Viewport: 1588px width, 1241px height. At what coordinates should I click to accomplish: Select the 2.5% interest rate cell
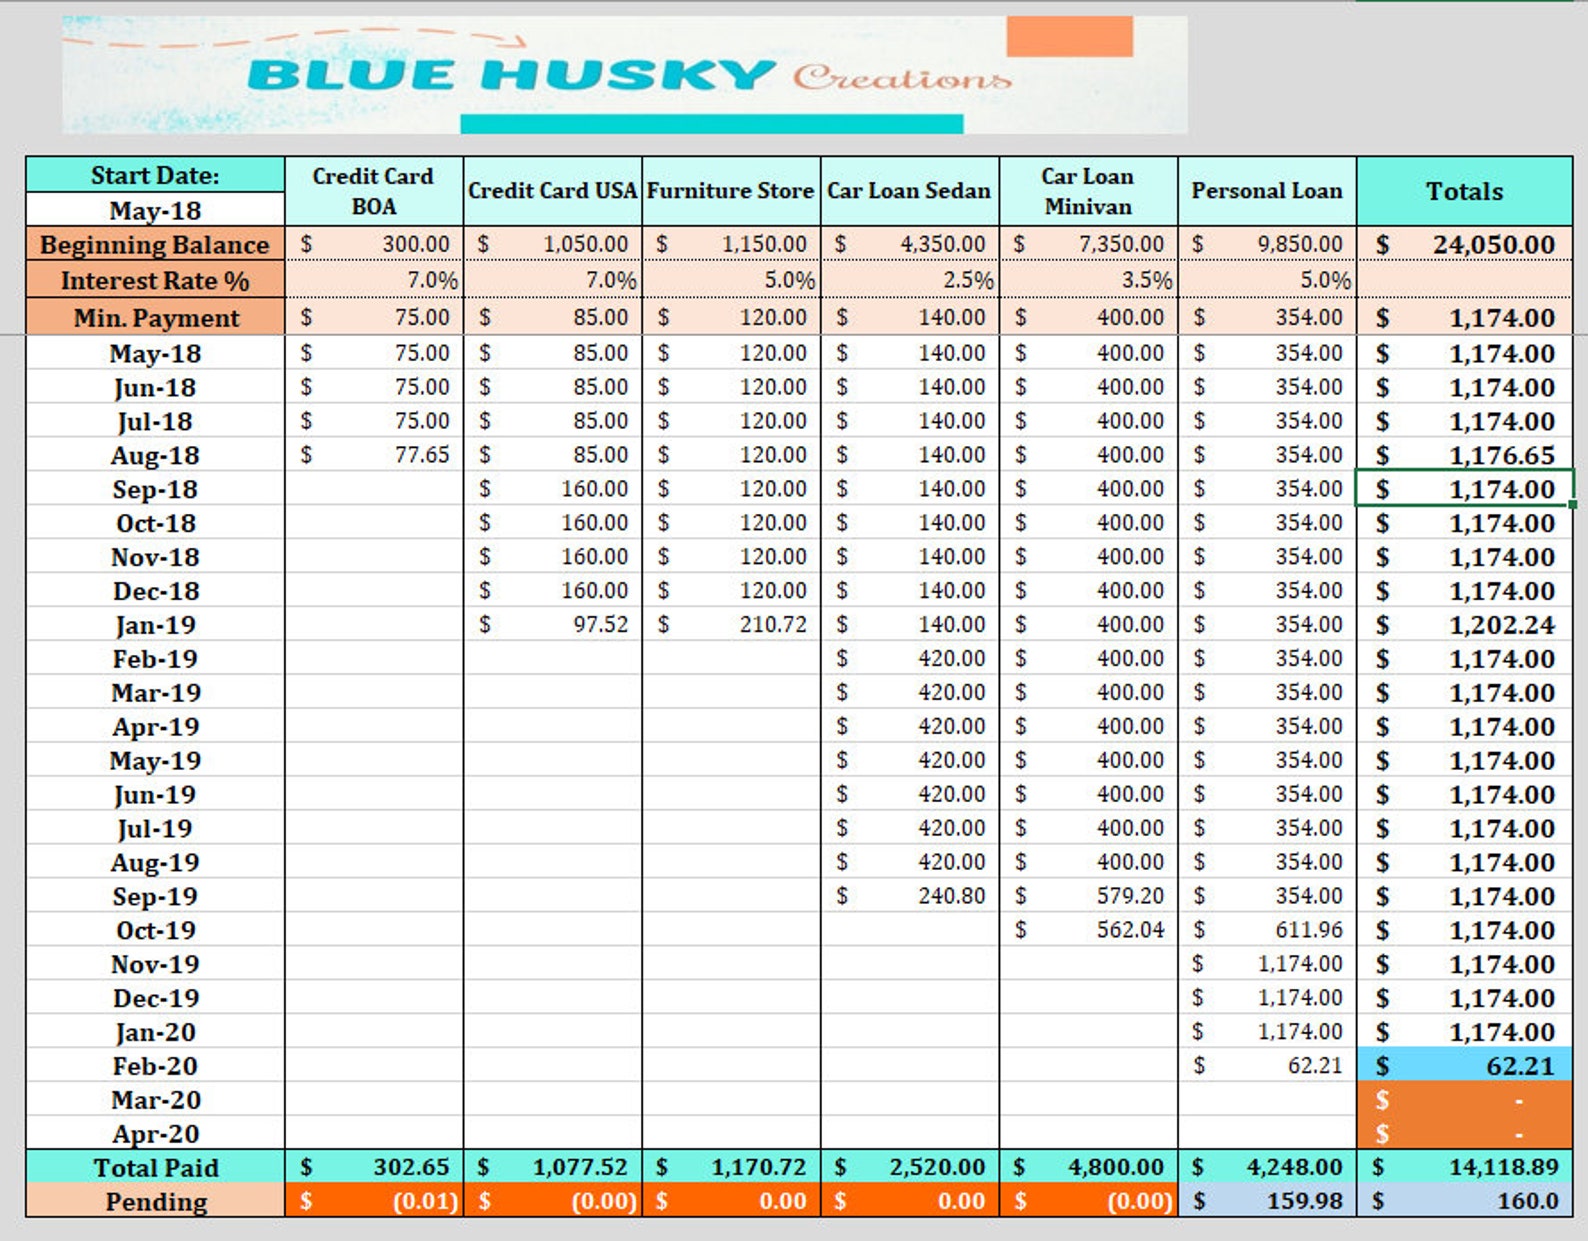click(x=909, y=280)
